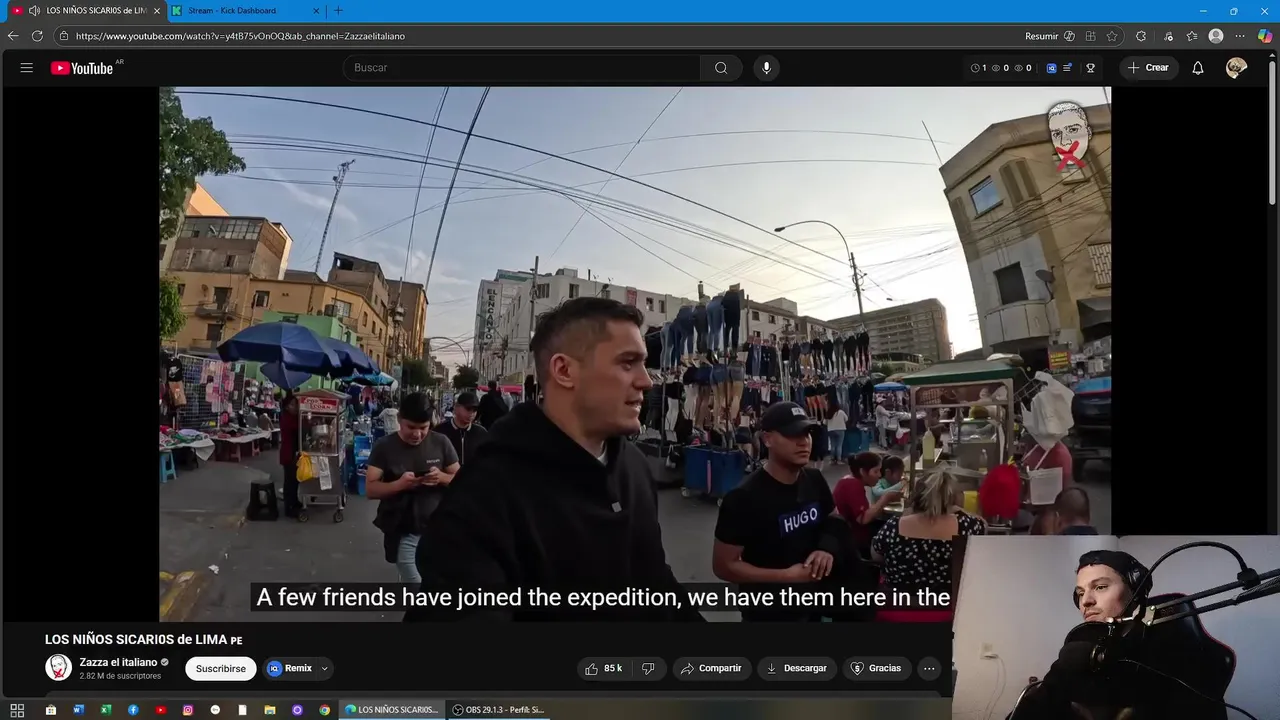Open the Edge settings three-dot menu
The height and width of the screenshot is (720, 1280).
point(1240,36)
